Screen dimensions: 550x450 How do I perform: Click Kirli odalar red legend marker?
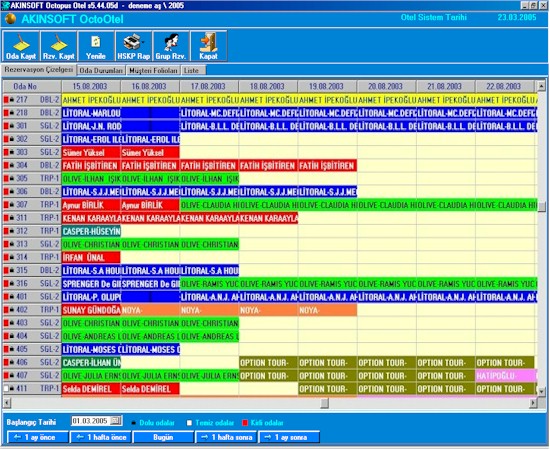coord(245,423)
